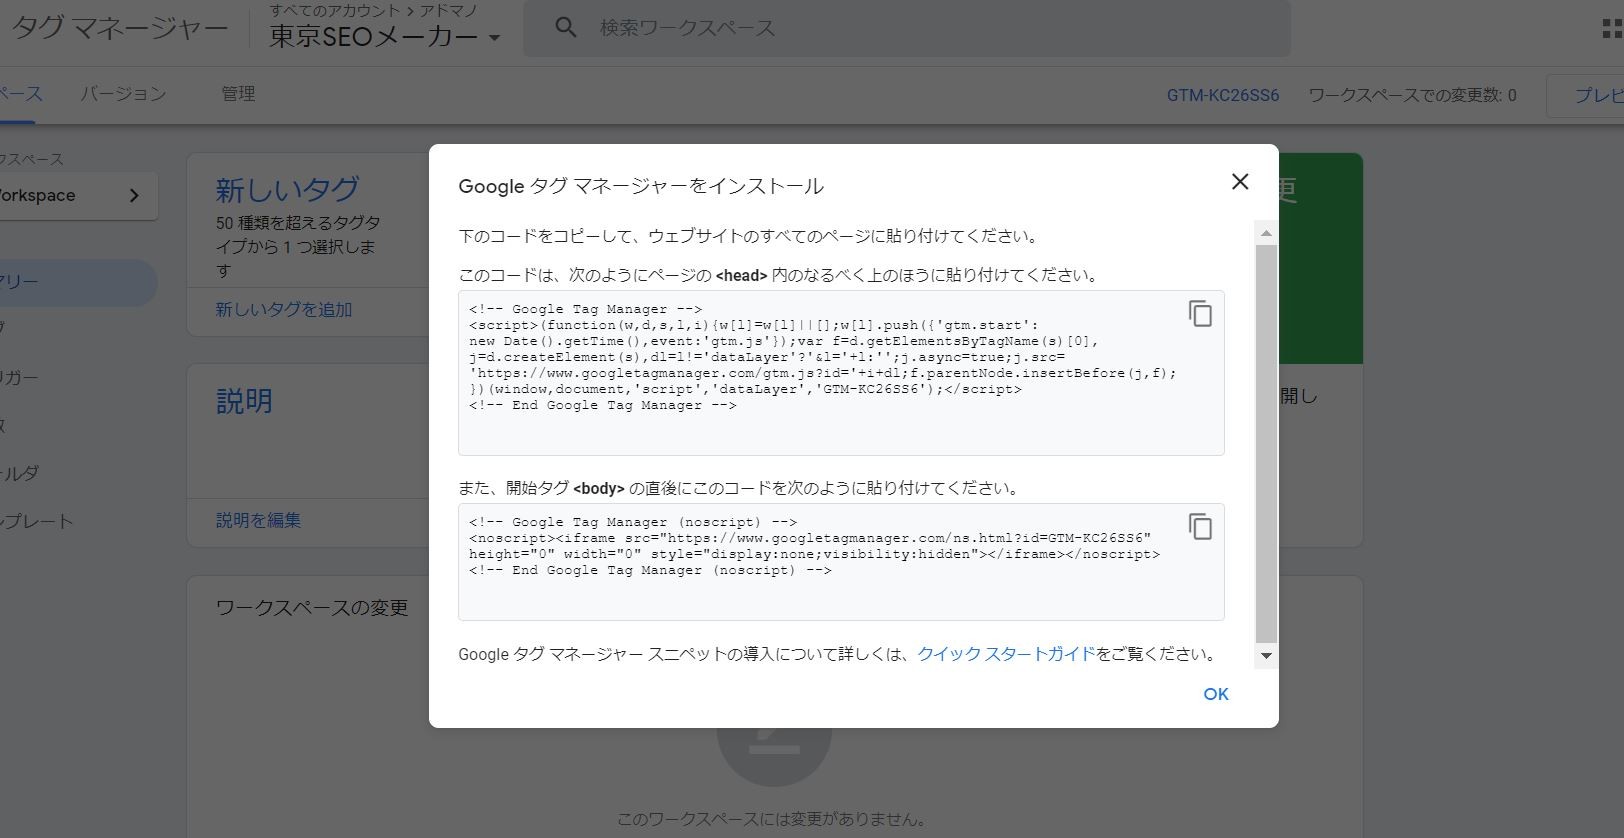Click the タグ マネージャー logo title
The height and width of the screenshot is (838, 1624).
[118, 28]
